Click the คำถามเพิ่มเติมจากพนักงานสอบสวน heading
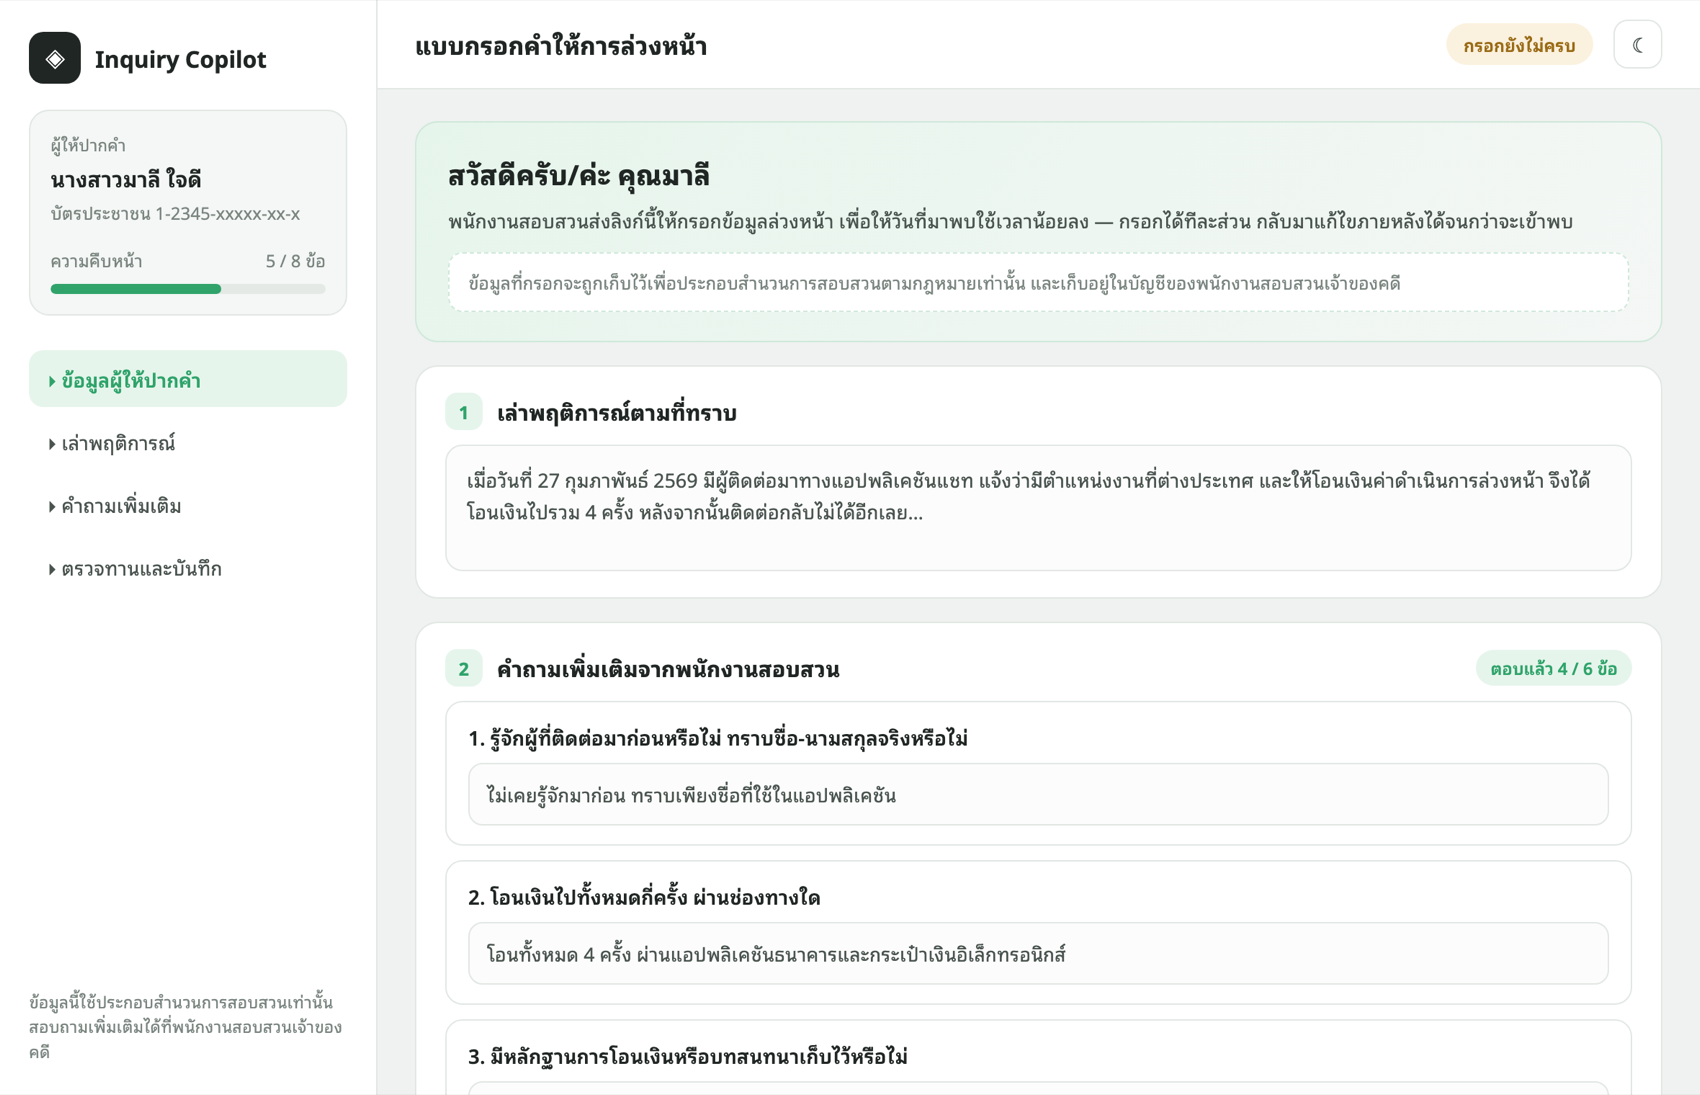 point(668,669)
